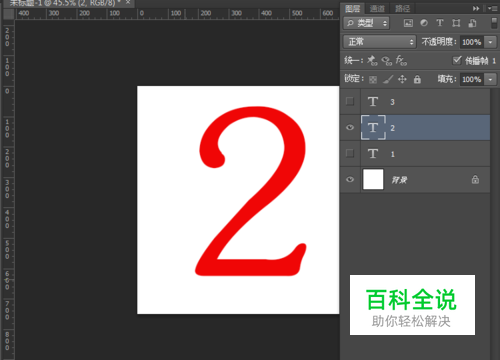Switch to the 通道 tab
This screenshot has height=360, width=500.
coord(377,9)
